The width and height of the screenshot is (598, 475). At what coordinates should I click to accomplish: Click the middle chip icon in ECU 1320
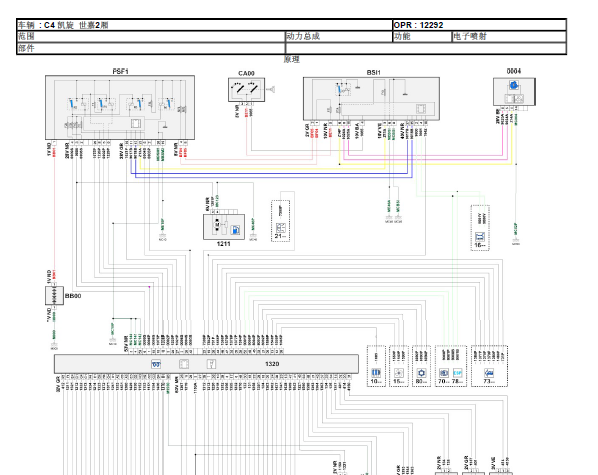[x=184, y=364]
